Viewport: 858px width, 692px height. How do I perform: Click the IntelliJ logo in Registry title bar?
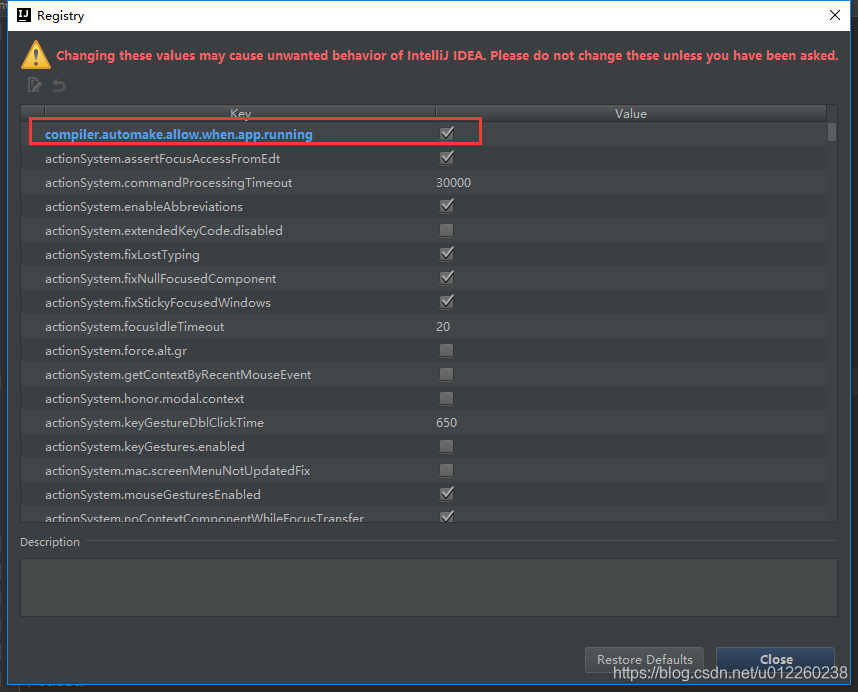coord(24,15)
